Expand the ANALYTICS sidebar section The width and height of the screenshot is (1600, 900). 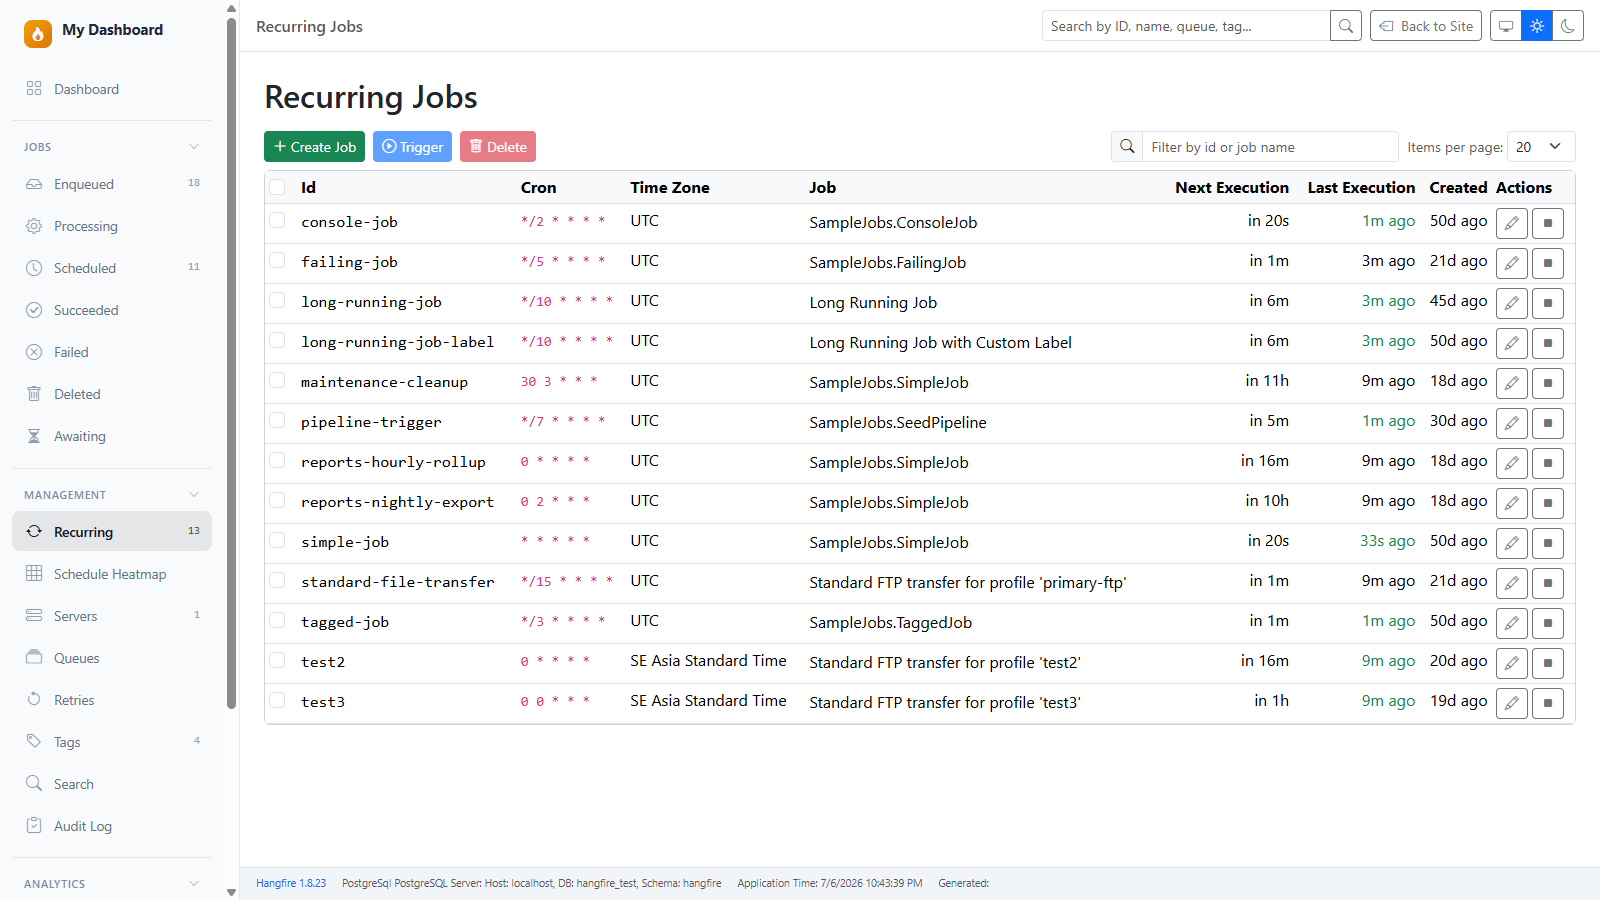(x=112, y=884)
